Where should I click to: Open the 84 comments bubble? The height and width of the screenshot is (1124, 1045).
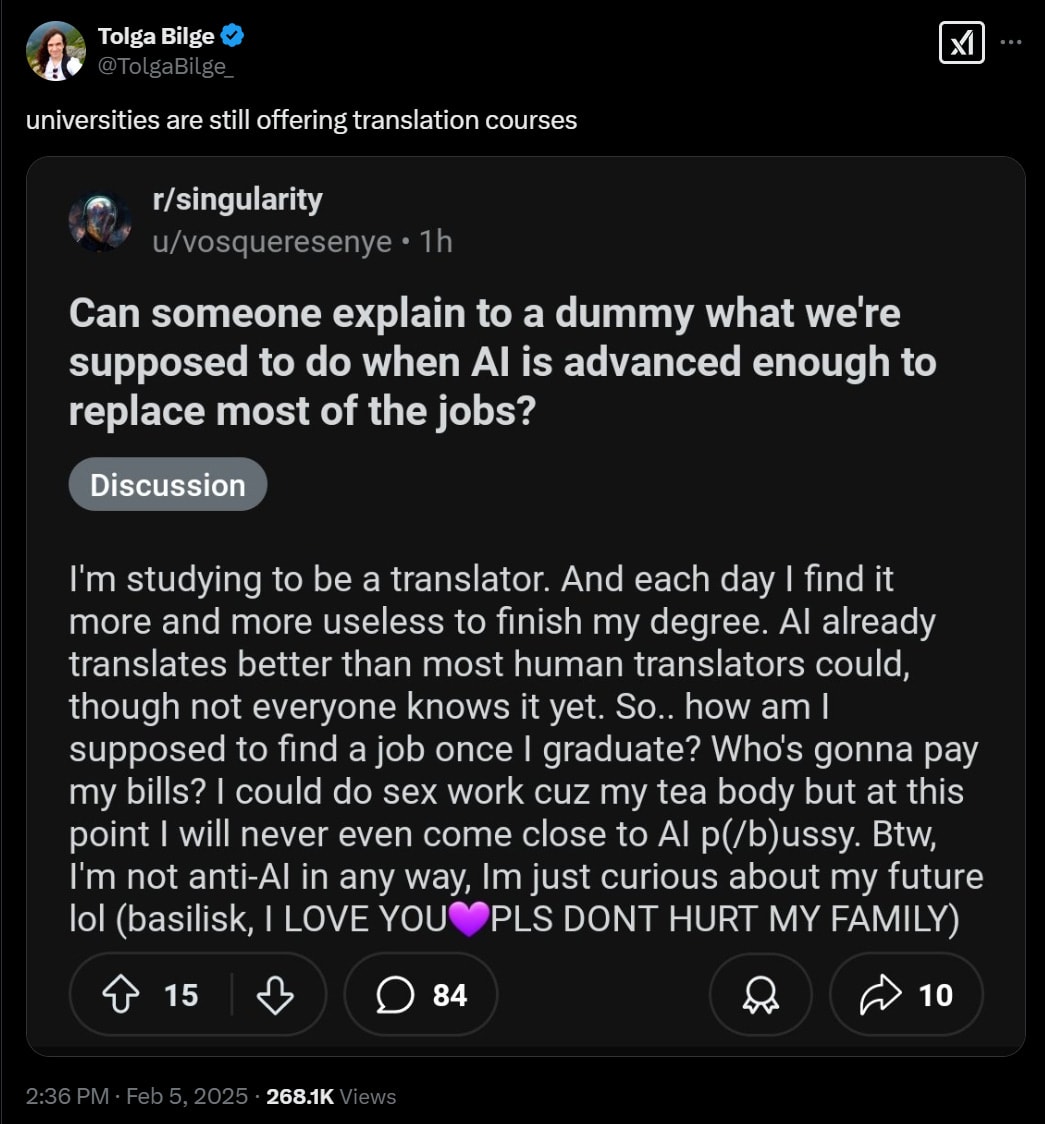[x=421, y=994]
